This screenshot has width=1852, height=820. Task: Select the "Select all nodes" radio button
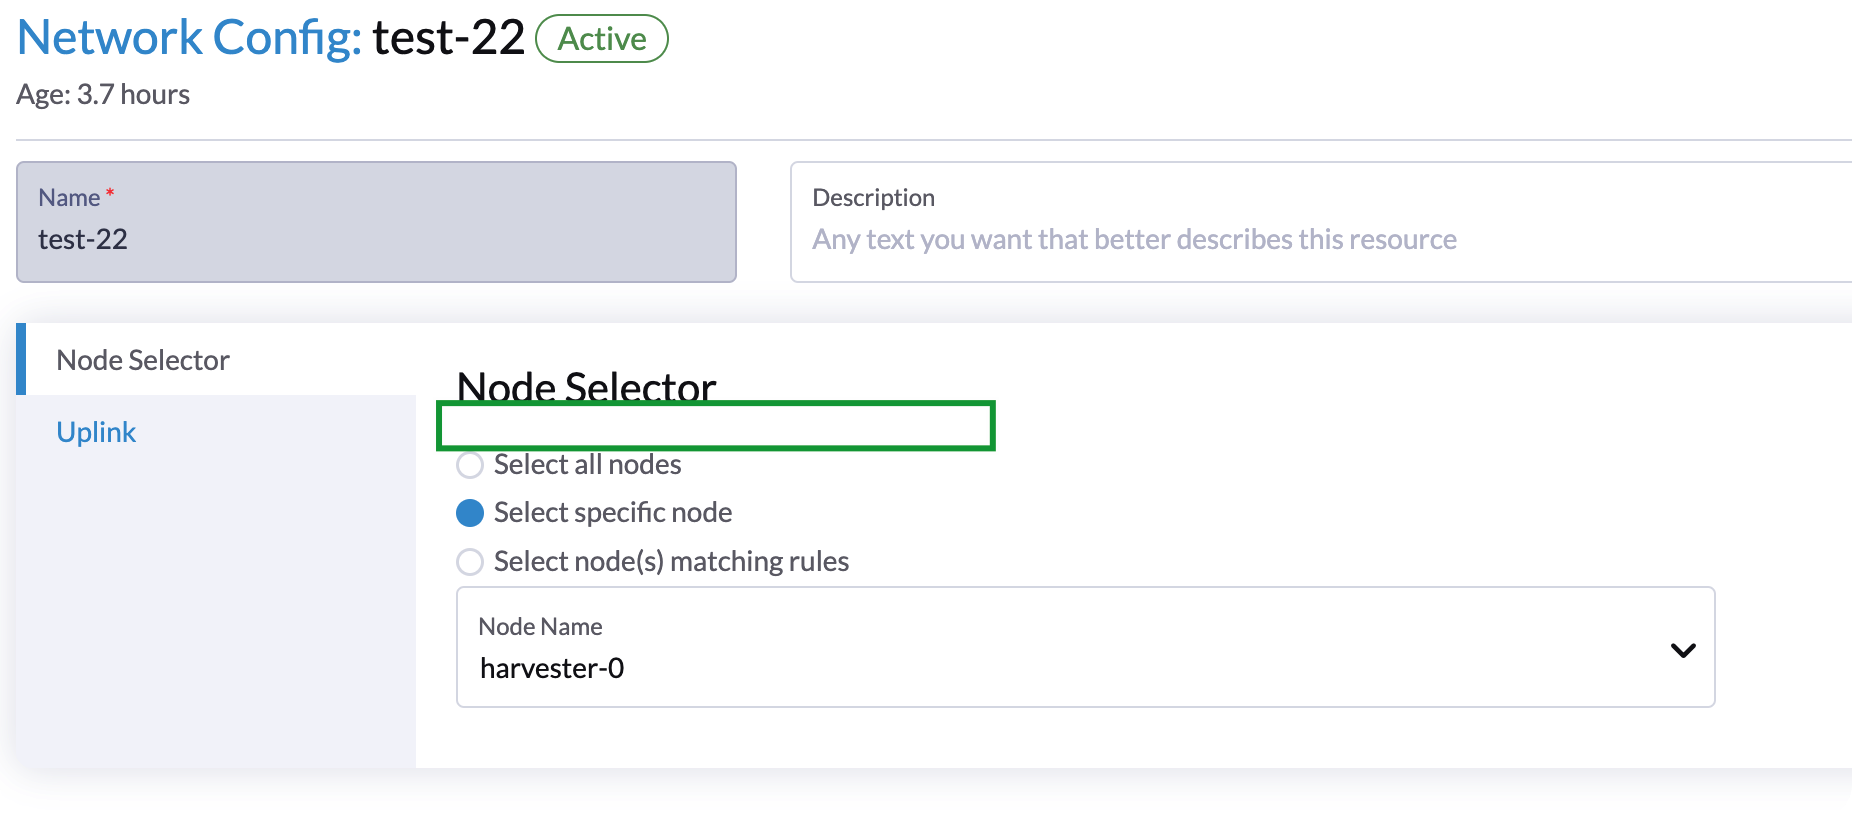click(470, 465)
